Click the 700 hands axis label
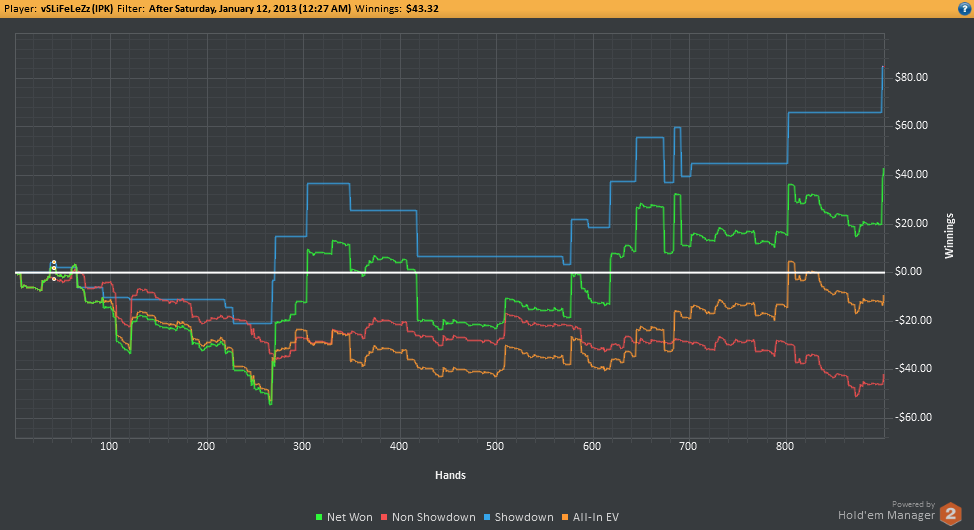Screen dimensions: 974x530 point(688,447)
